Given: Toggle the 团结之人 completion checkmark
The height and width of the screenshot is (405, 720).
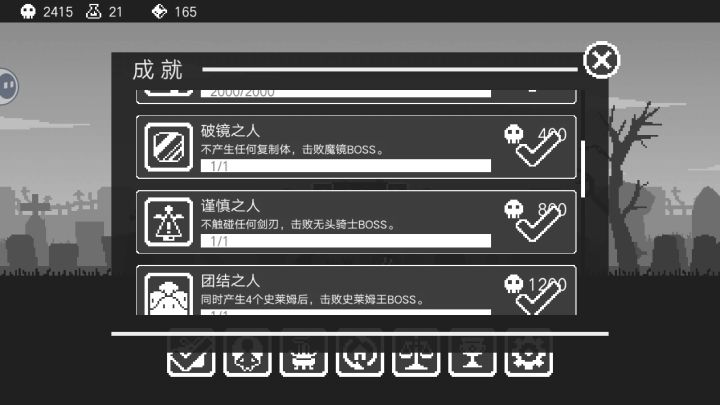Looking at the screenshot, I should 539,298.
